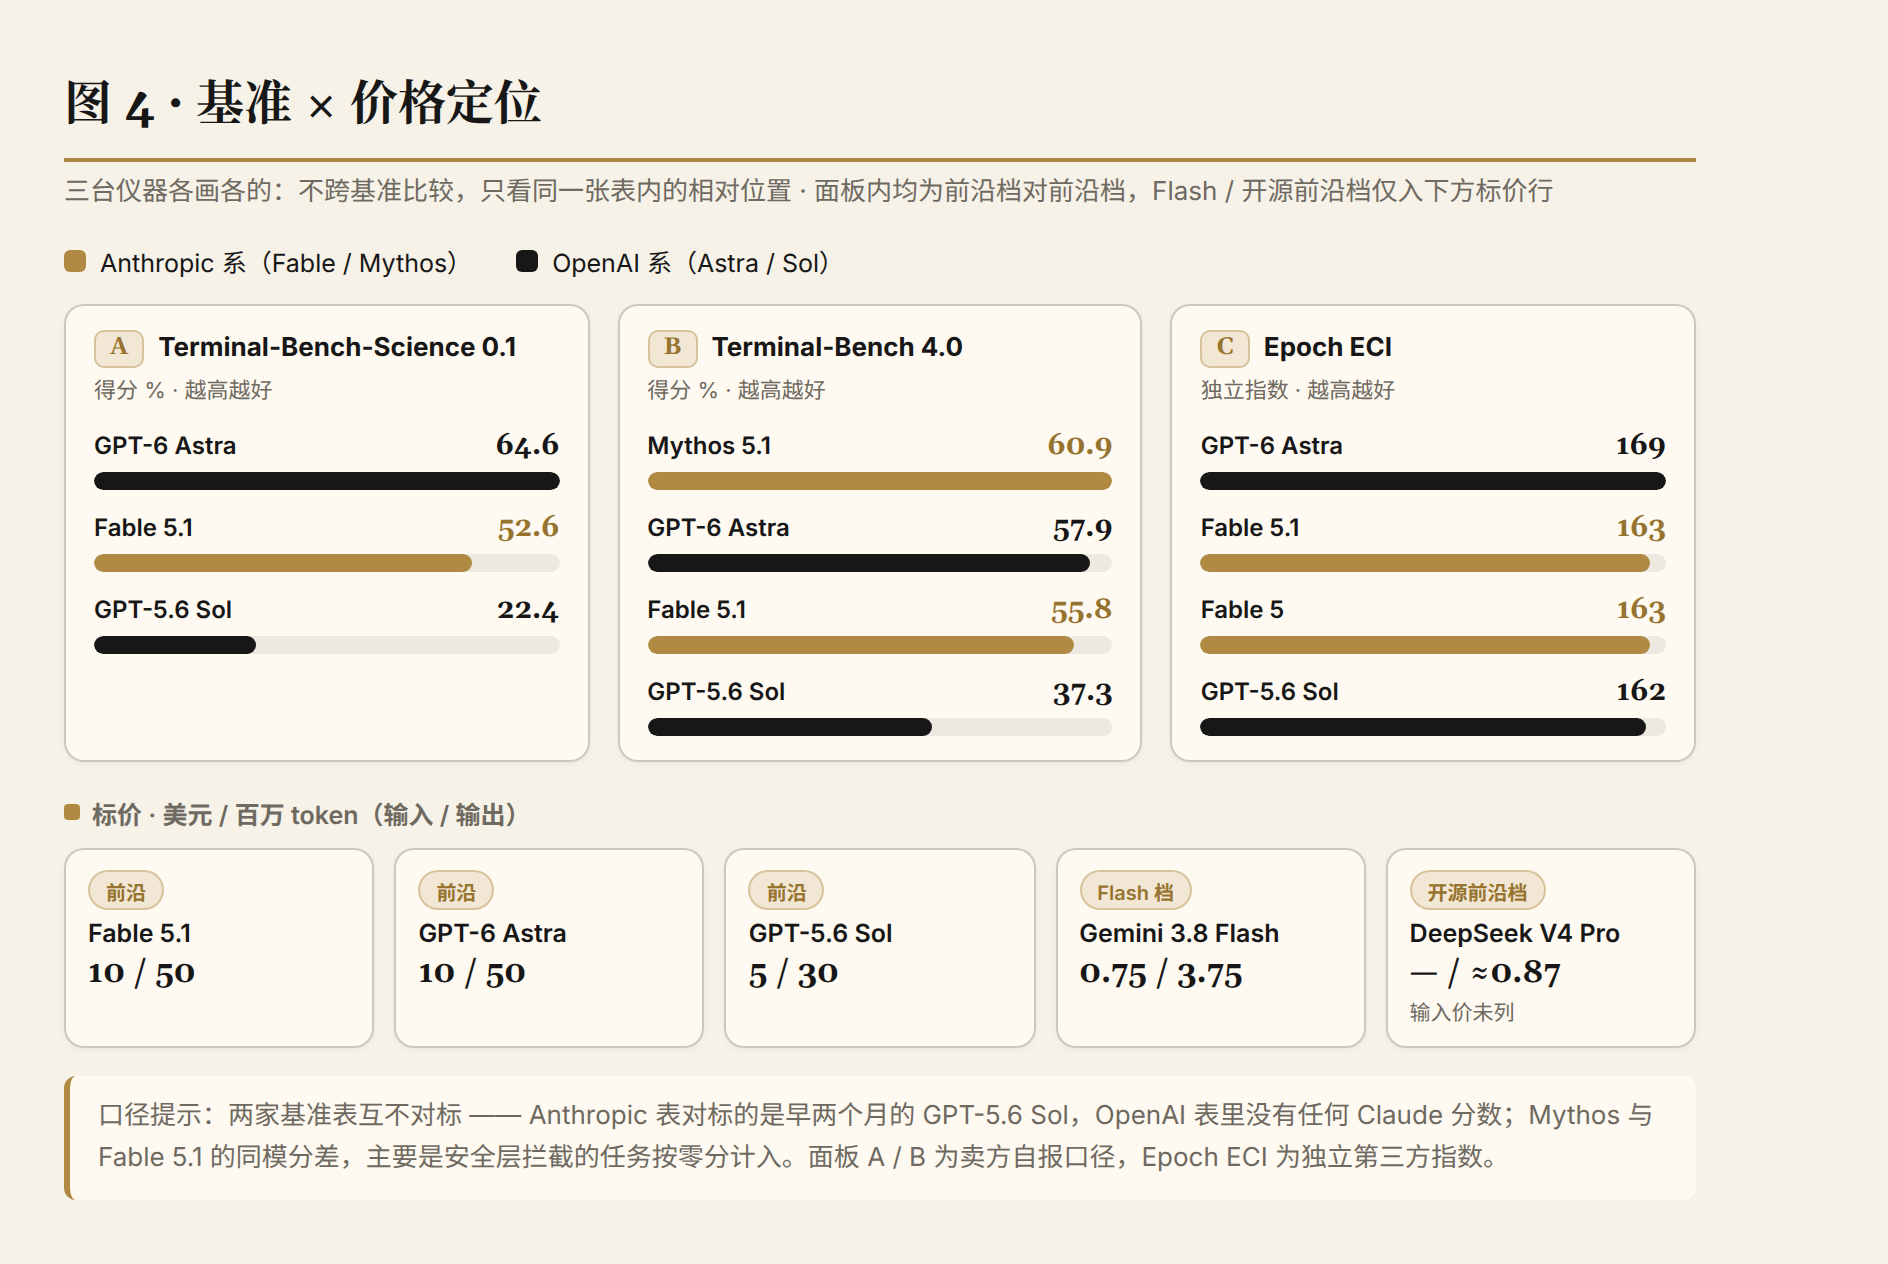Click the Mythos 5.1 score bar
This screenshot has width=1888, height=1264.
[880, 481]
